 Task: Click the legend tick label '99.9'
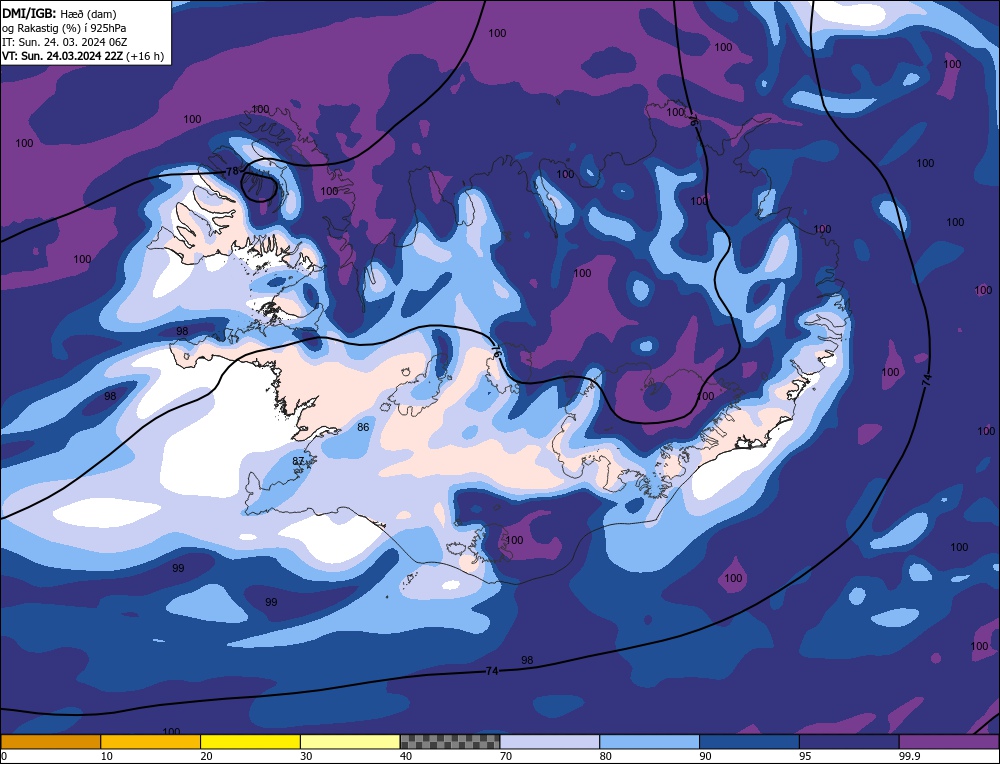(x=910, y=756)
